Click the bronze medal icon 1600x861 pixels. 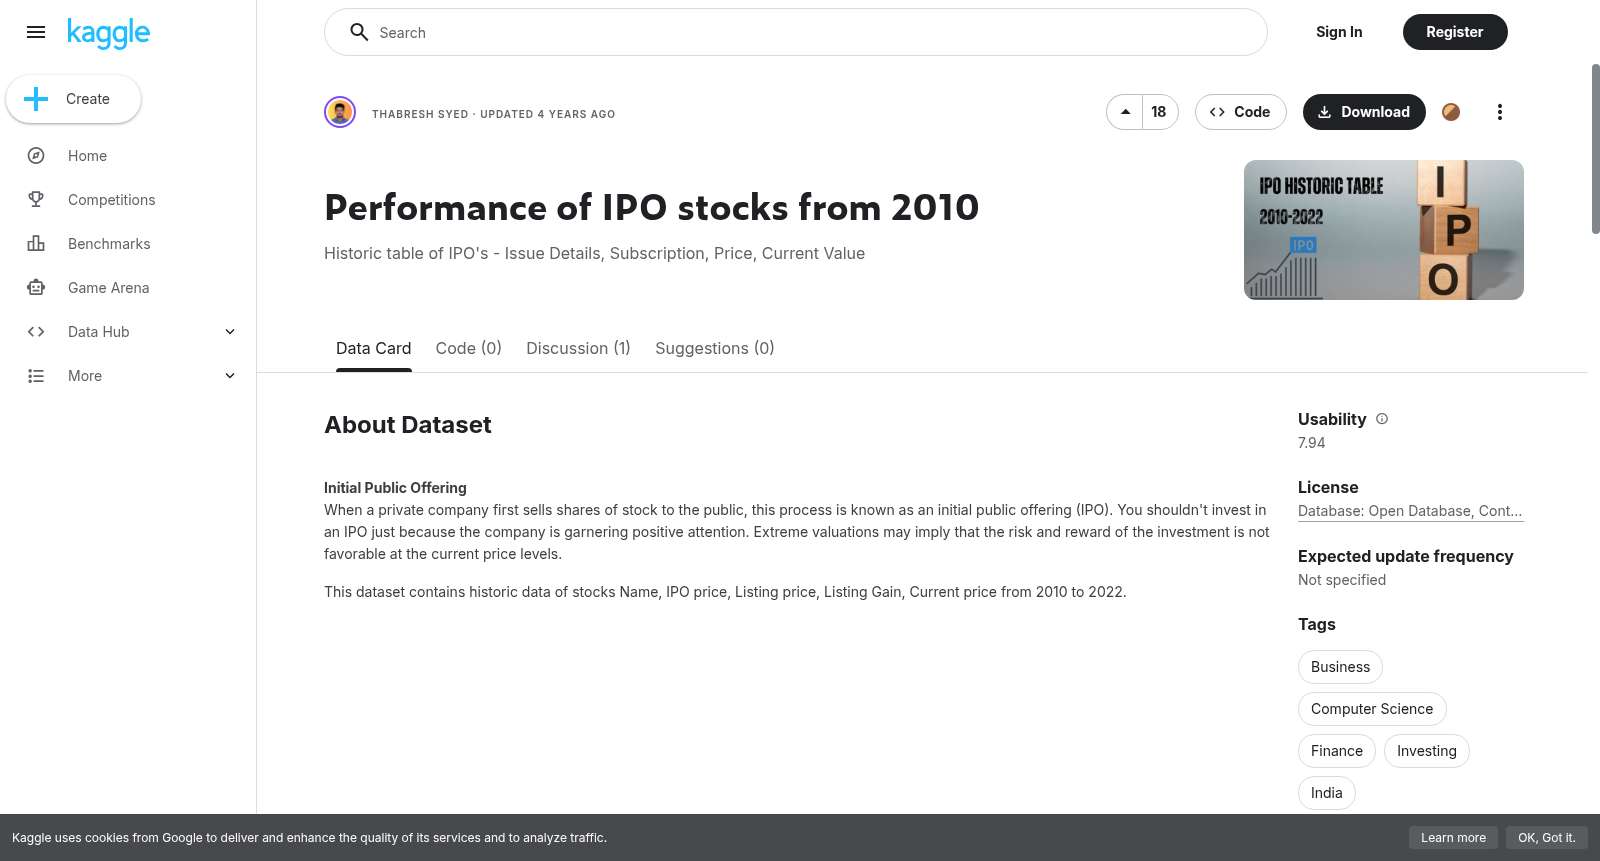pos(1451,112)
